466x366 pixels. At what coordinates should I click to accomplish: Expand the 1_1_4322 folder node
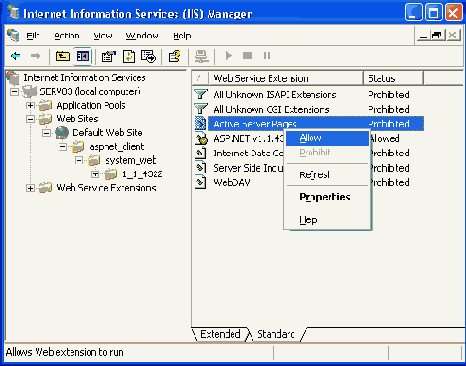[x=95, y=174]
